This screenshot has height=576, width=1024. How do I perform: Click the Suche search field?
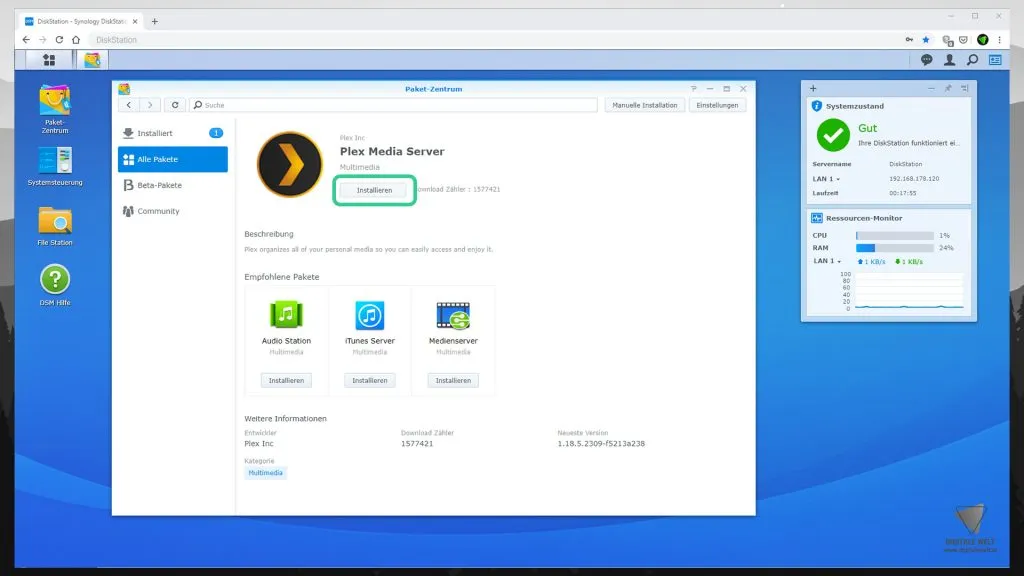[393, 105]
